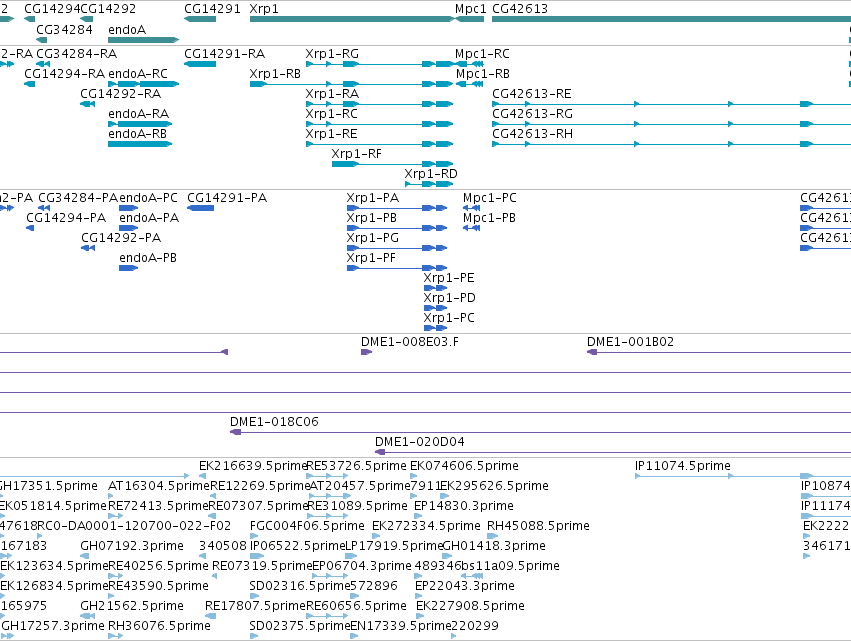Select the CG34284 gene label in top track
Viewport: 851px width, 641px height.
(64, 30)
